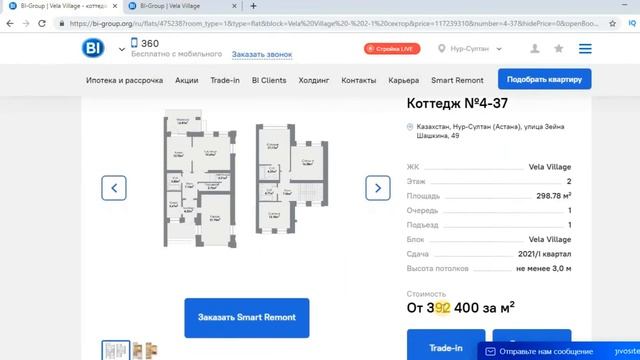Open Холдинг menu item
The height and width of the screenshot is (360, 640).
tap(313, 80)
